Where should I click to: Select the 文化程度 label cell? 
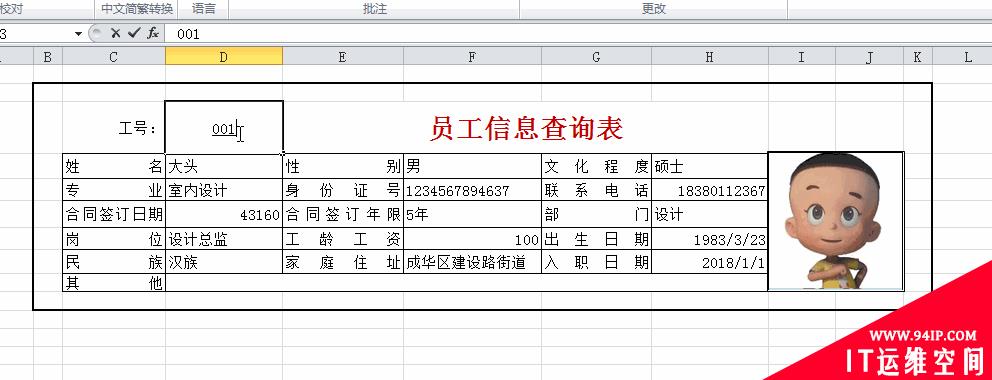[597, 166]
